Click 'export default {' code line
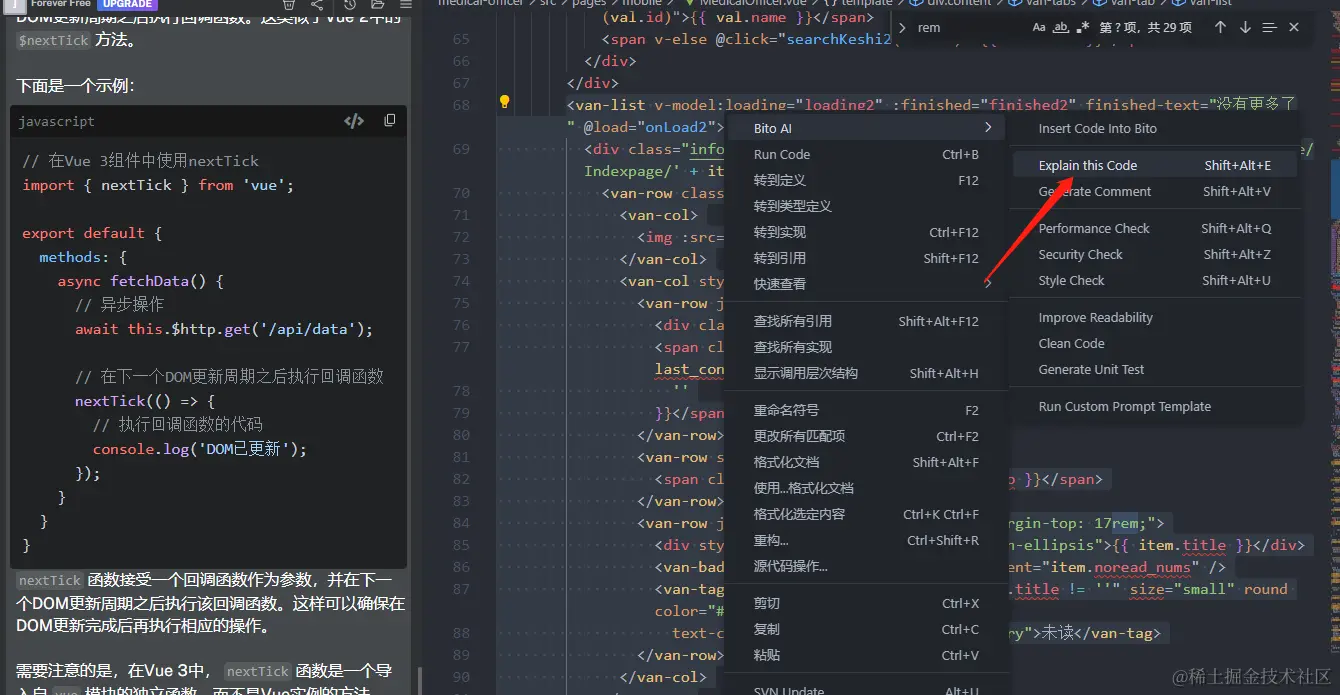The width and height of the screenshot is (1340, 695). [92, 233]
